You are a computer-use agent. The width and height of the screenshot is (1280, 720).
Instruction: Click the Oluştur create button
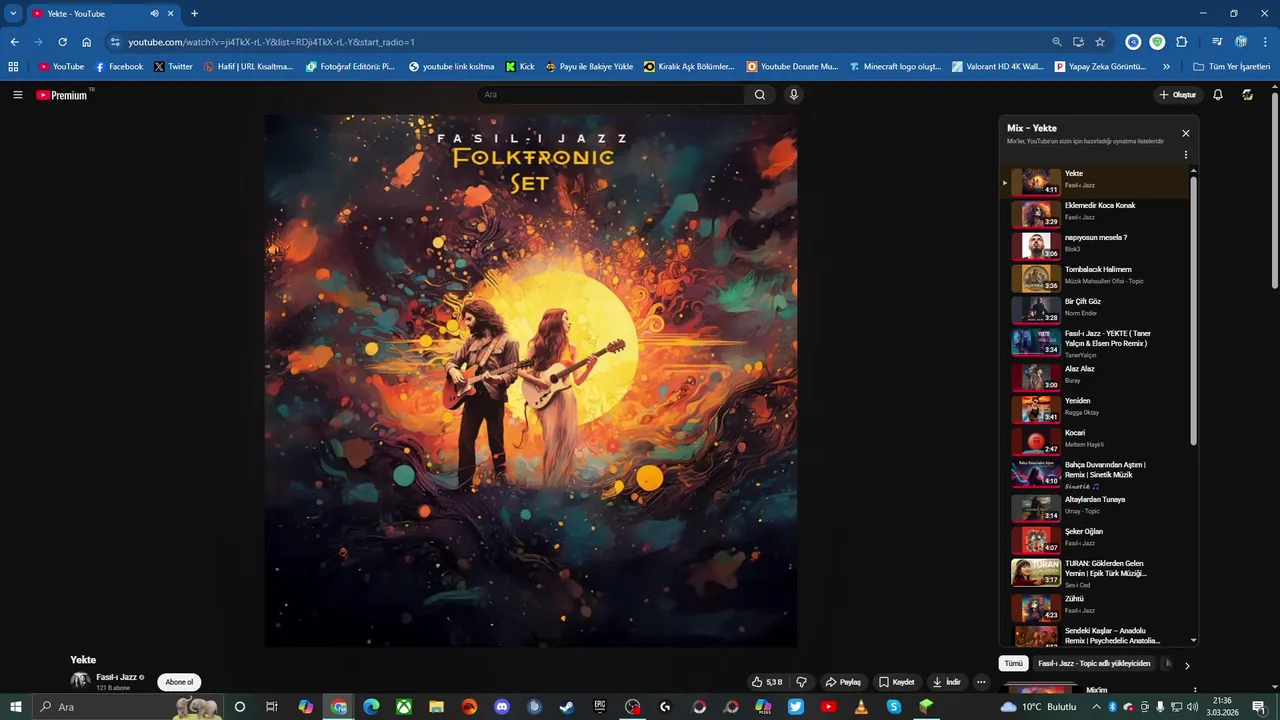pyautogui.click(x=1178, y=95)
